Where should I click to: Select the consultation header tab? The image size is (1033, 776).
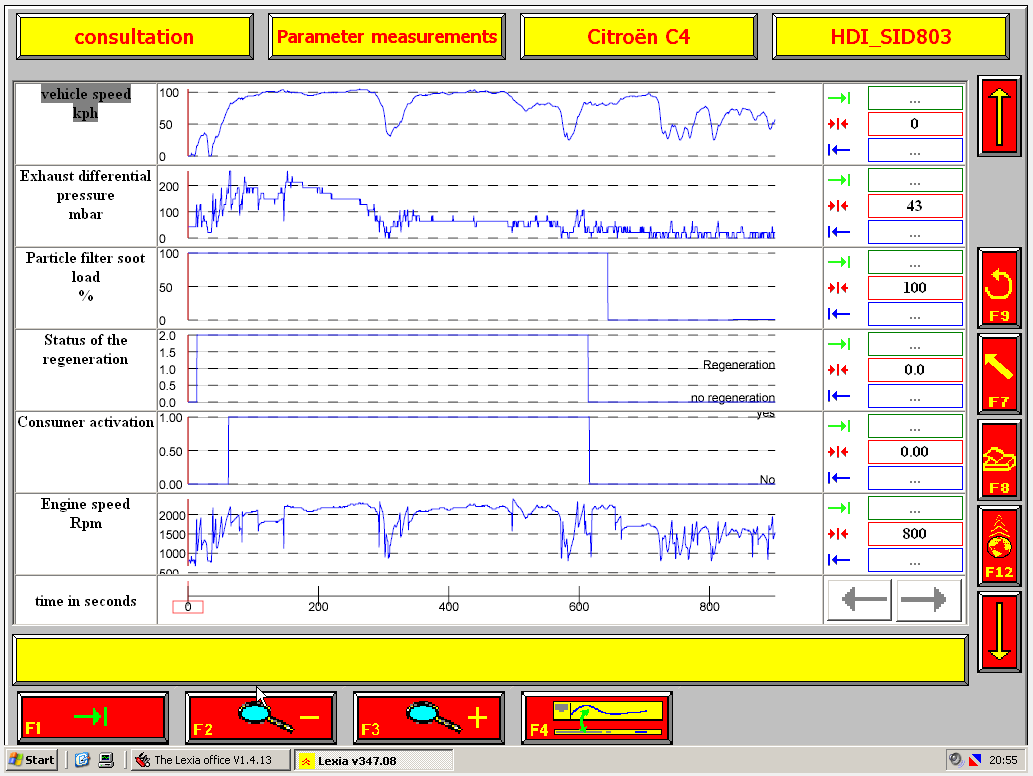click(134, 37)
